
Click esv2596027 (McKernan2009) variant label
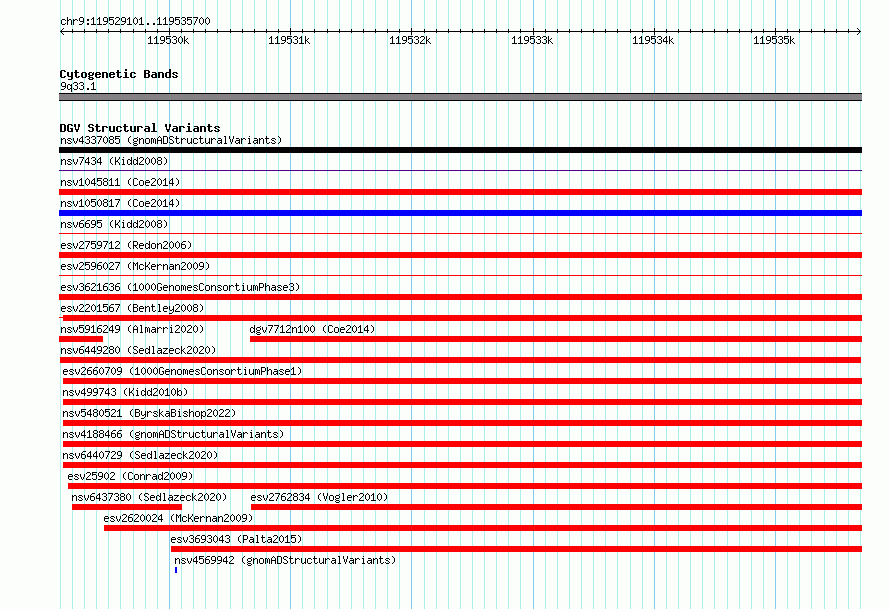135,266
